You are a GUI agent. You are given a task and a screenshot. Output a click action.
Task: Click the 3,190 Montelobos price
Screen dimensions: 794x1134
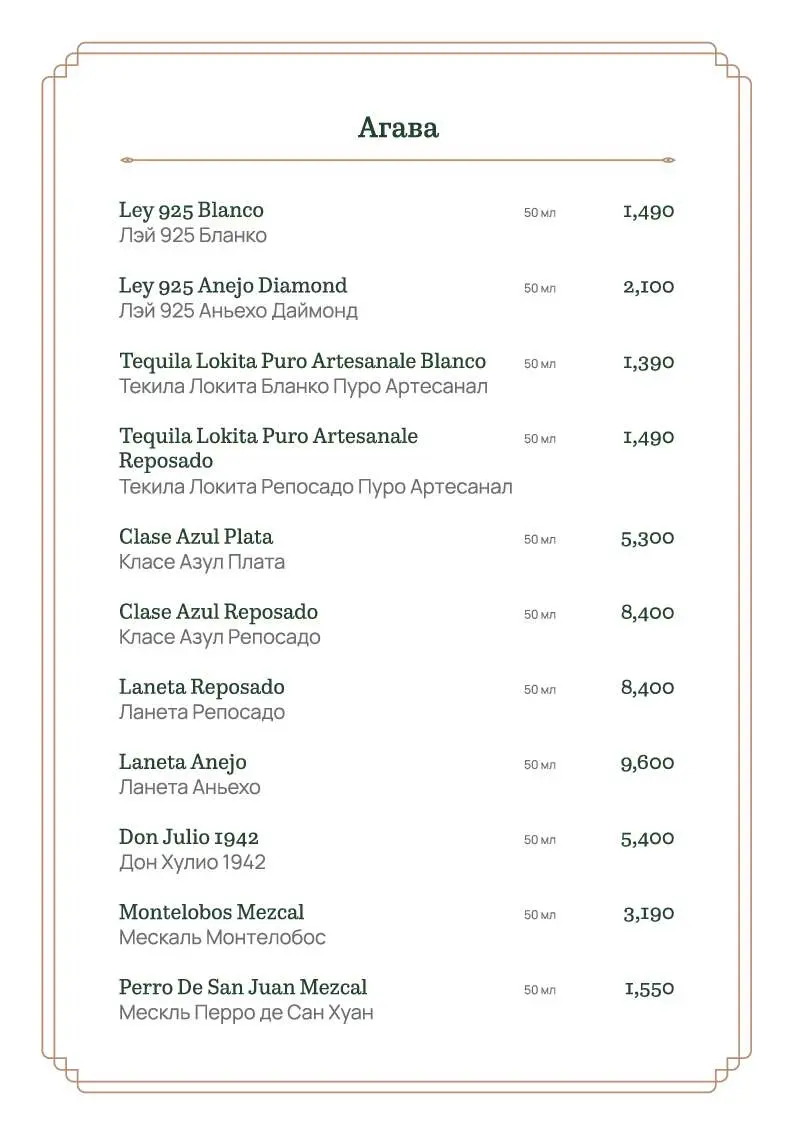click(649, 913)
